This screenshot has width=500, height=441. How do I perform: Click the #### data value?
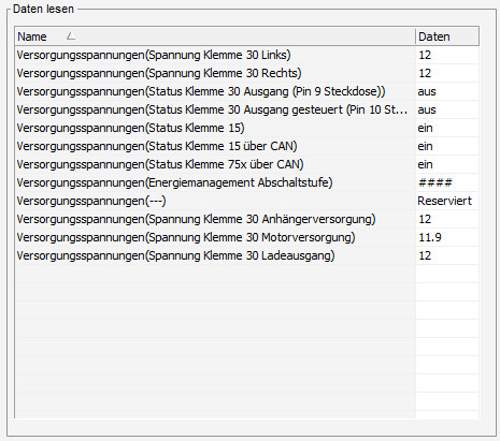(435, 183)
